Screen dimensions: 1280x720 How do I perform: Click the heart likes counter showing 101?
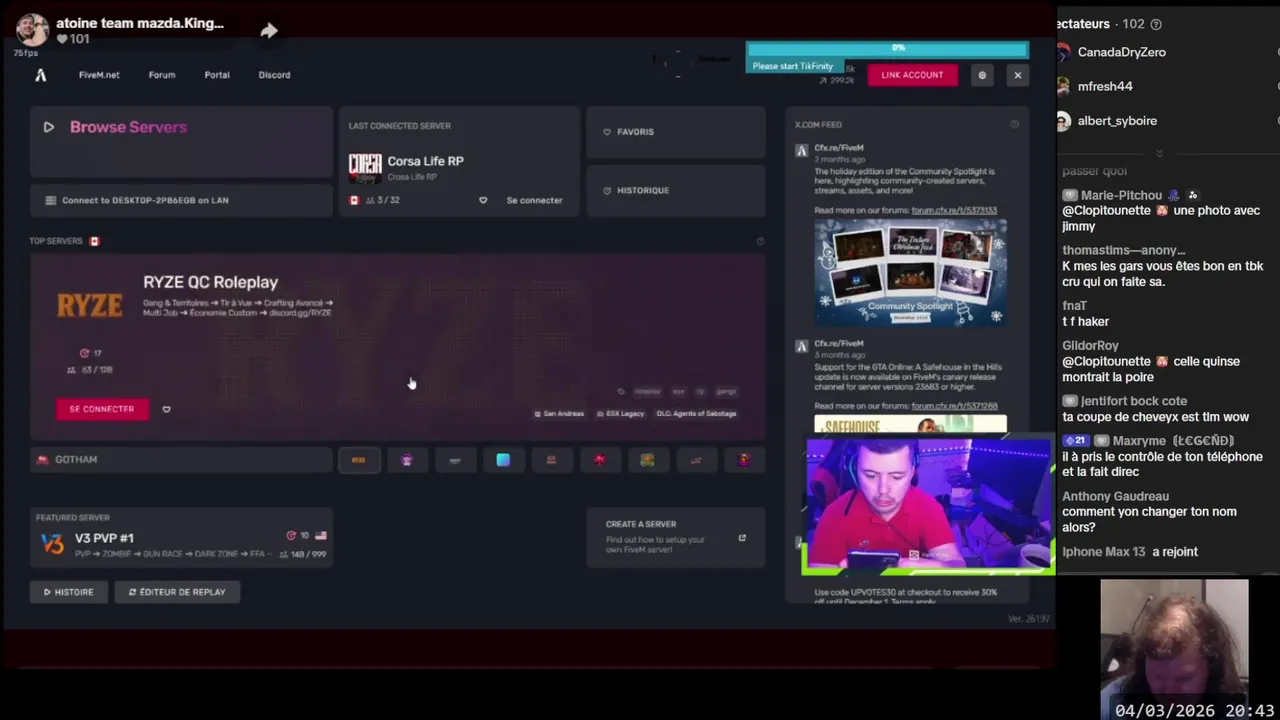(x=73, y=39)
